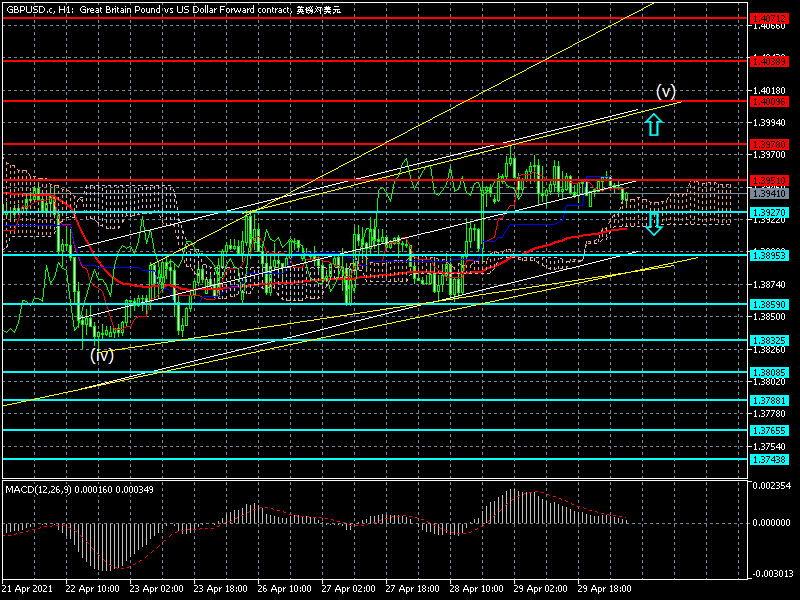Click the 26 Apr 10:00 time label
The image size is (800, 600).
click(285, 589)
